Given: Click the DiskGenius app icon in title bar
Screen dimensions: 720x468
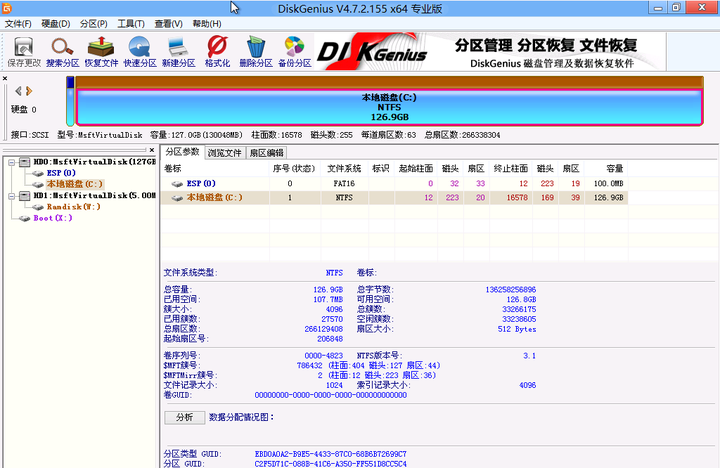Looking at the screenshot, I should click(x=7, y=8).
